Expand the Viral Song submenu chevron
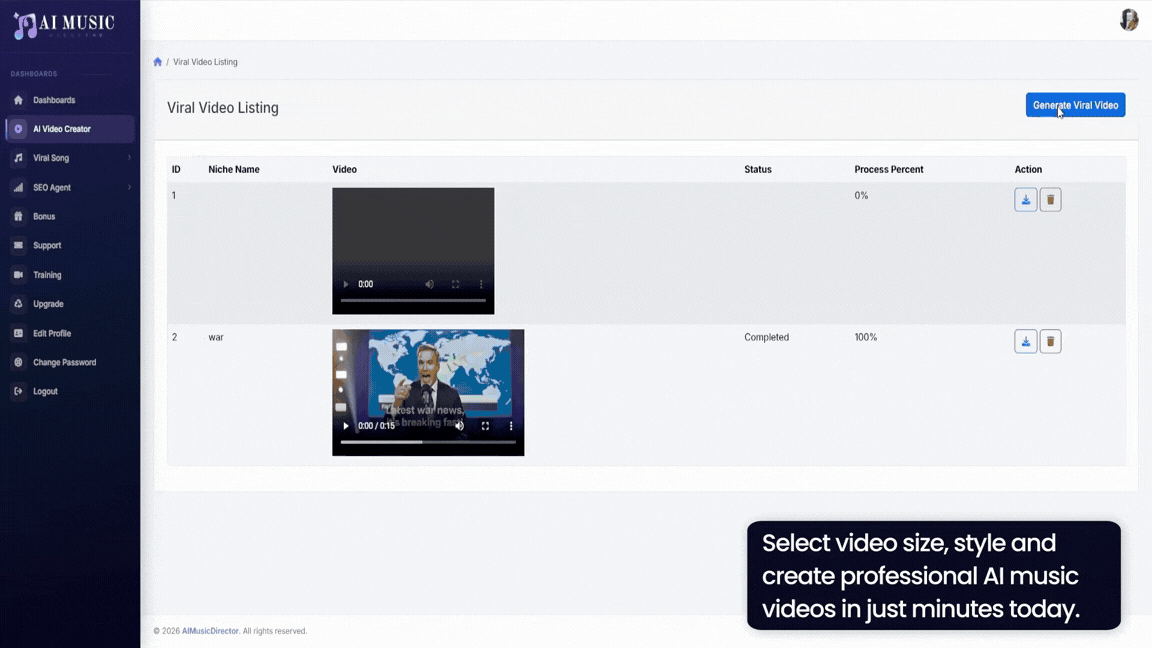This screenshot has width=1152, height=648. point(129,158)
